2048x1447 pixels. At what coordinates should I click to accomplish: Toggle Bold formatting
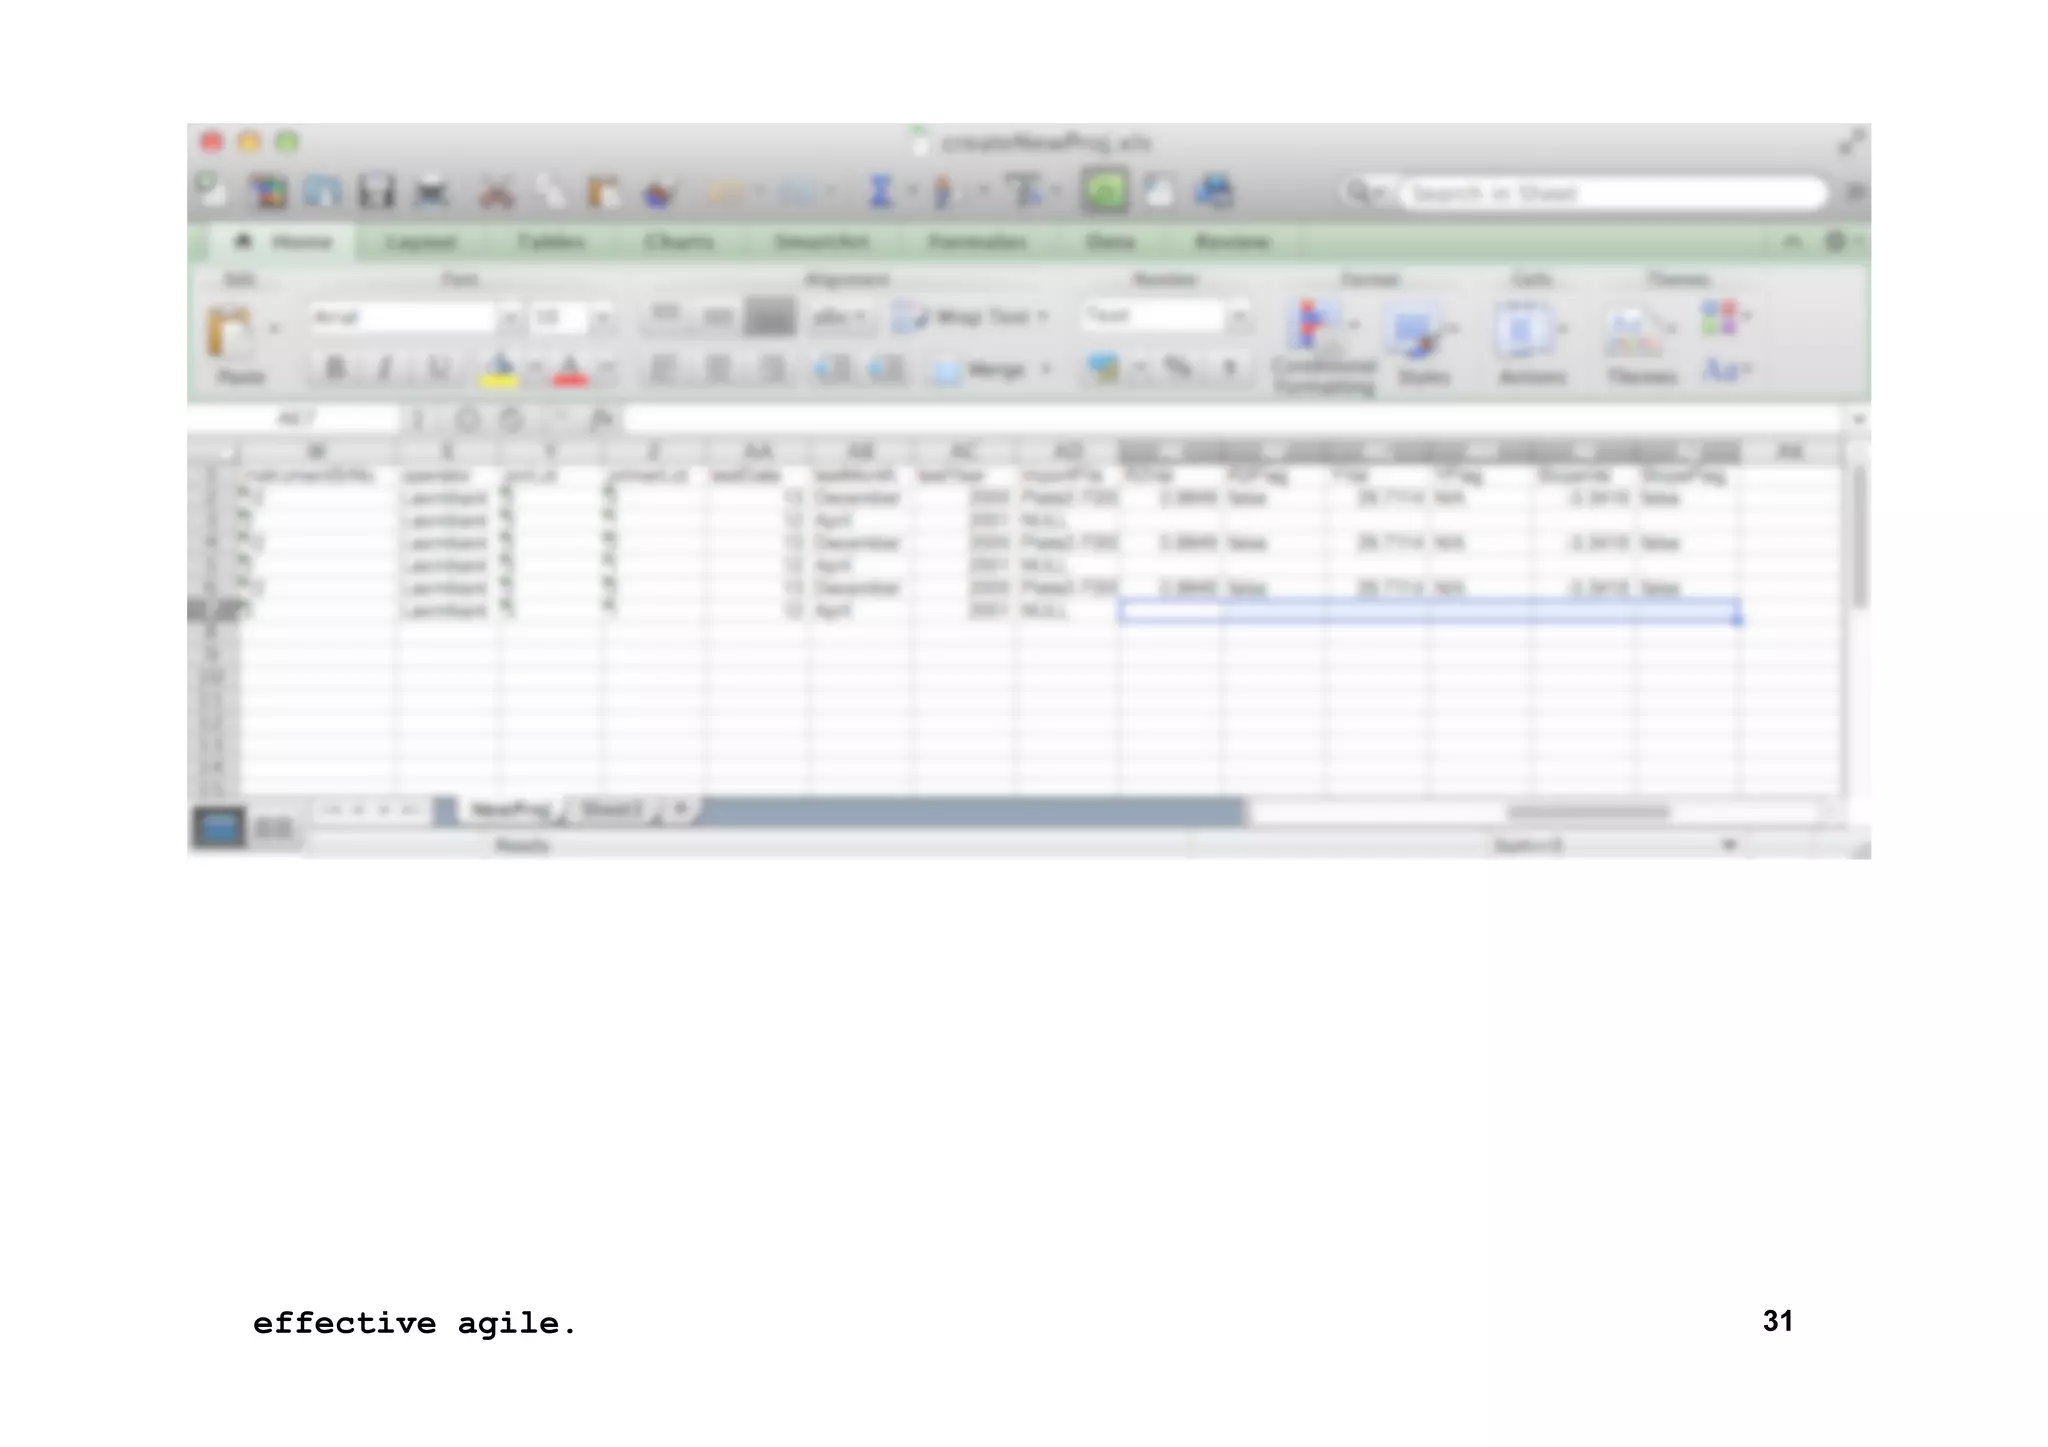(335, 369)
